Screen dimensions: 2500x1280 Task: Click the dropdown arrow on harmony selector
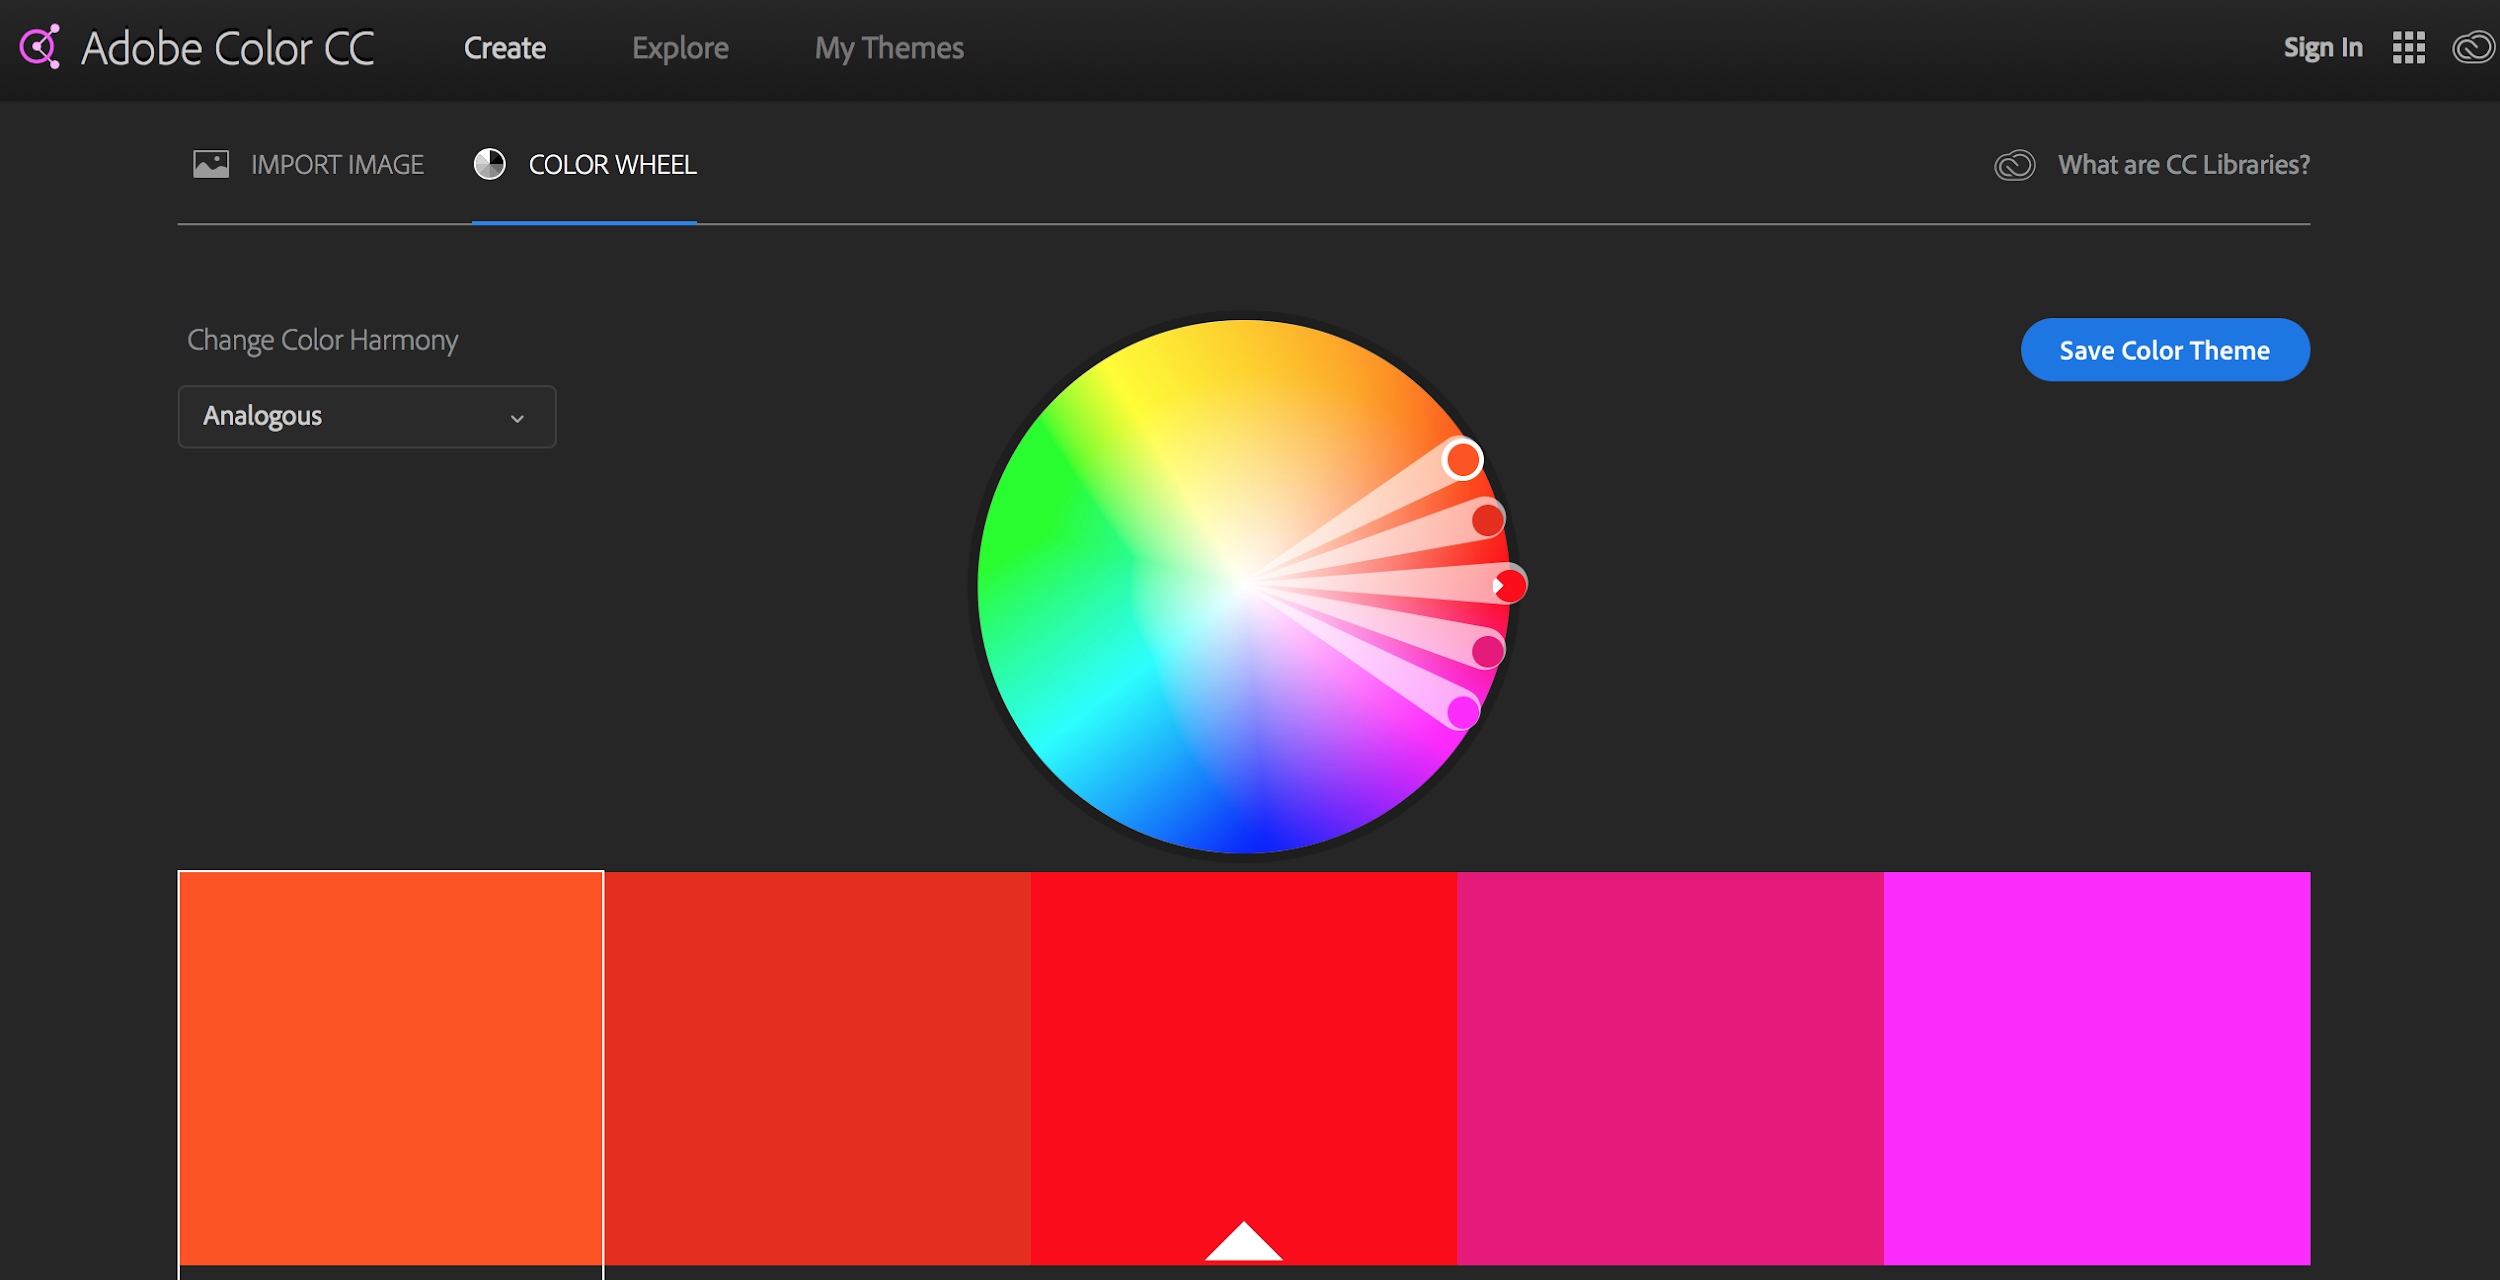coord(517,416)
